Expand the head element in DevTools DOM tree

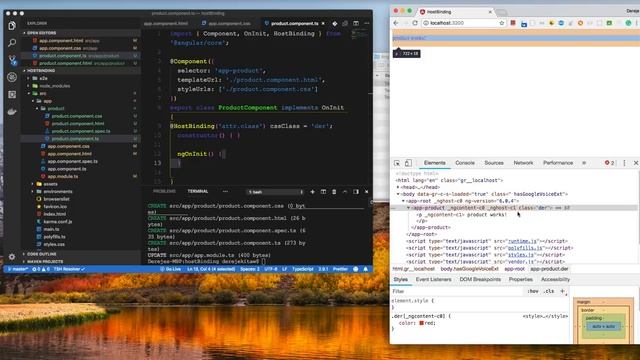tap(398, 187)
